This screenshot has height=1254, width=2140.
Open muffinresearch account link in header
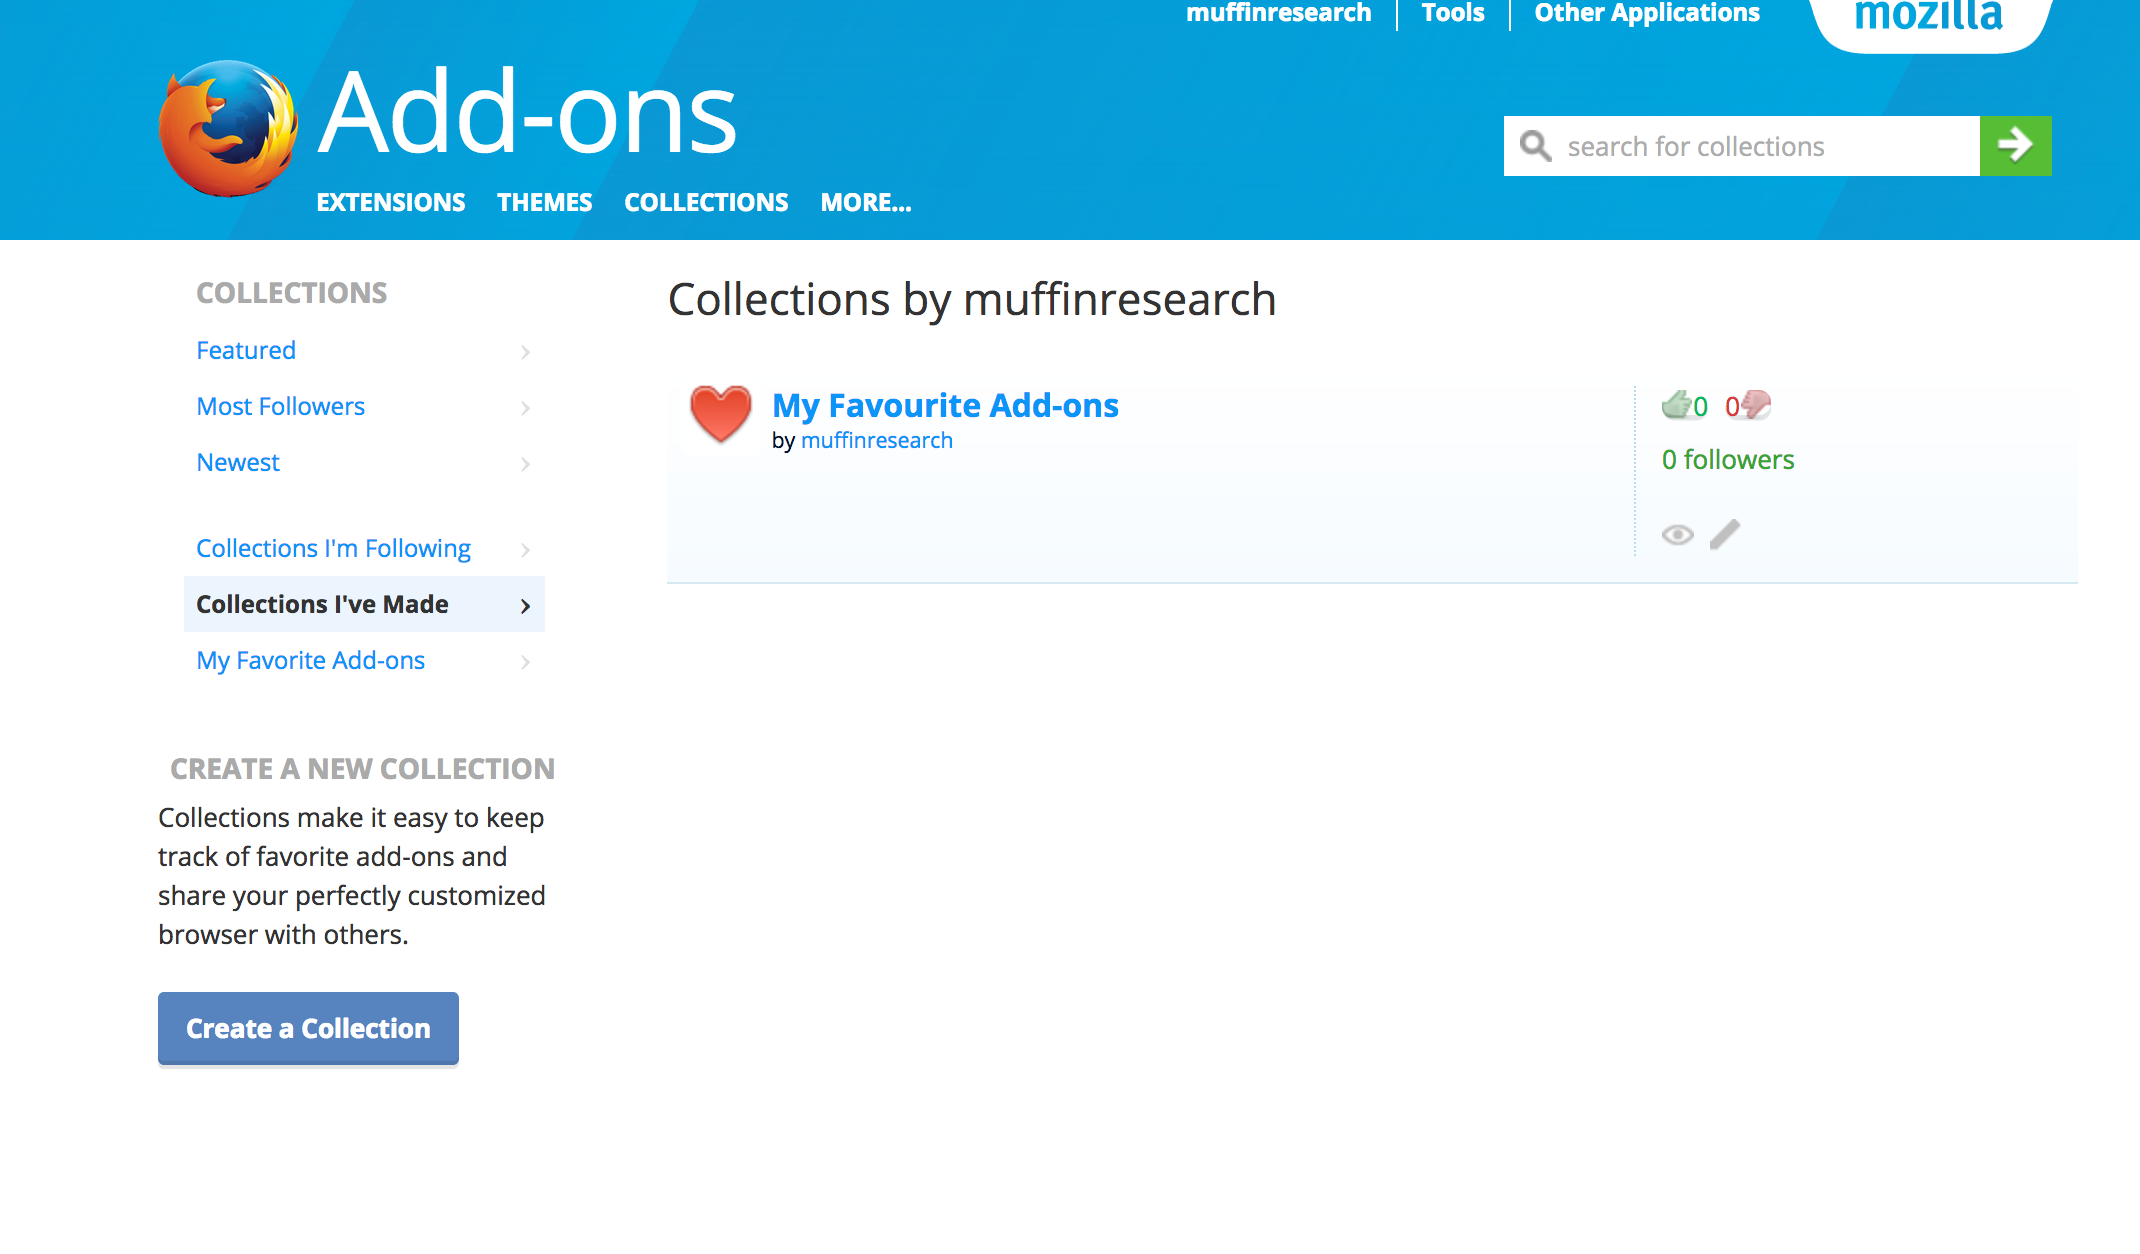point(1279,13)
